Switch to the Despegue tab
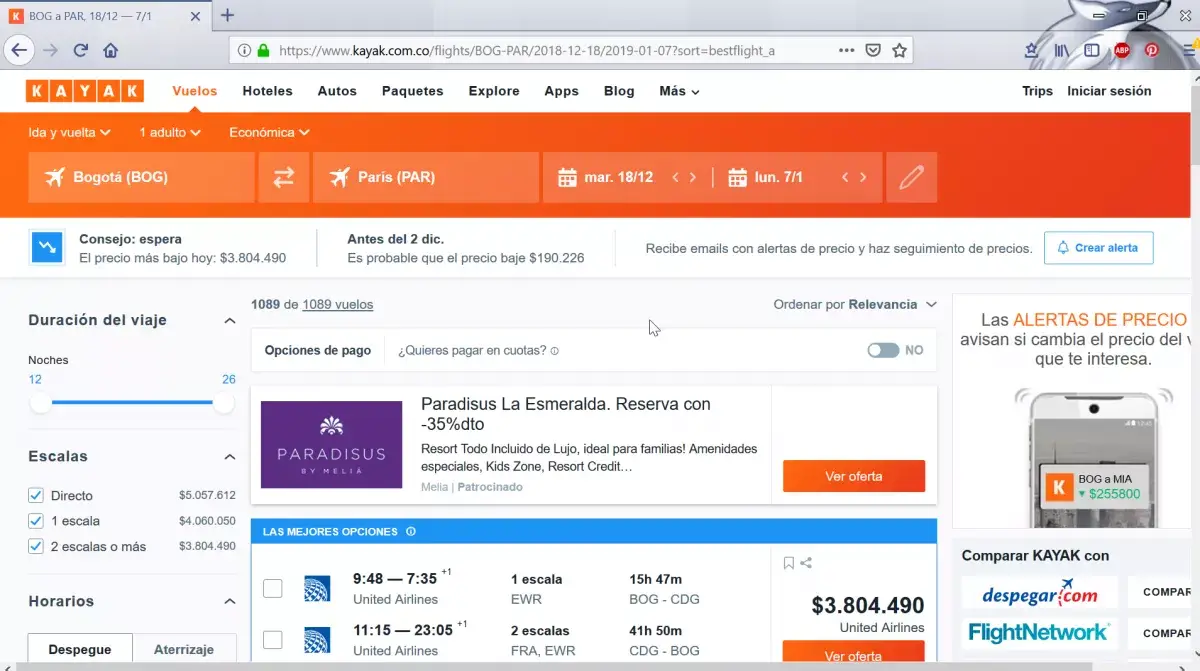The height and width of the screenshot is (671, 1200). pos(80,649)
